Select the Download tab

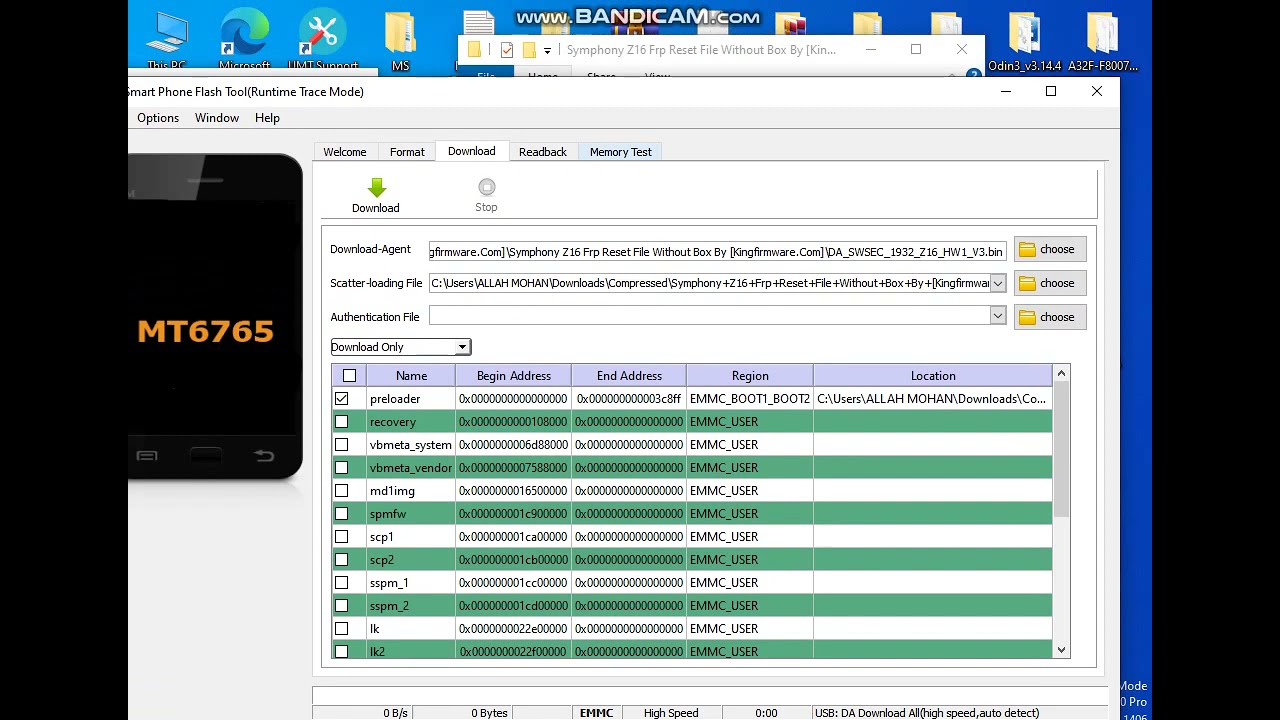[472, 151]
